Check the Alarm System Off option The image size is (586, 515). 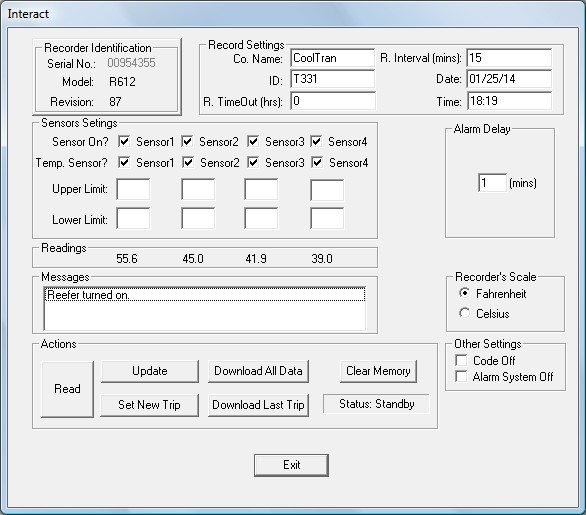pos(461,376)
